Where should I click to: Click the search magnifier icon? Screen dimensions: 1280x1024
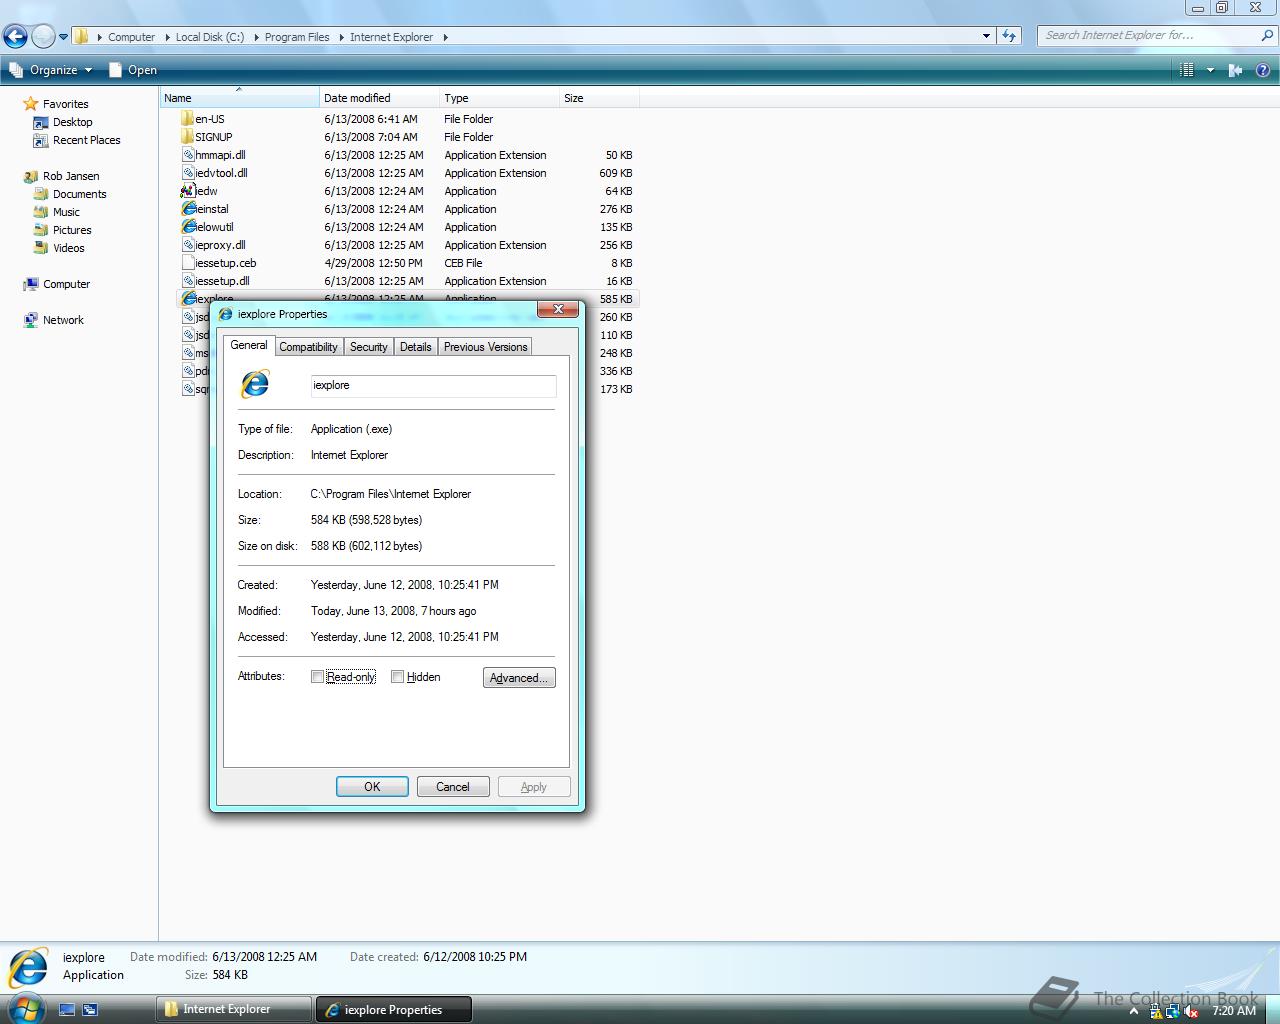(1267, 35)
